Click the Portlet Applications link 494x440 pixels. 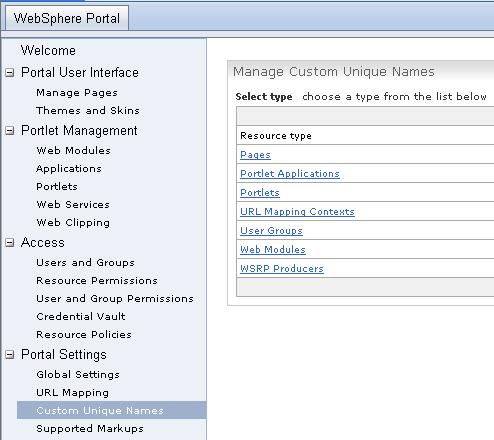coord(290,174)
